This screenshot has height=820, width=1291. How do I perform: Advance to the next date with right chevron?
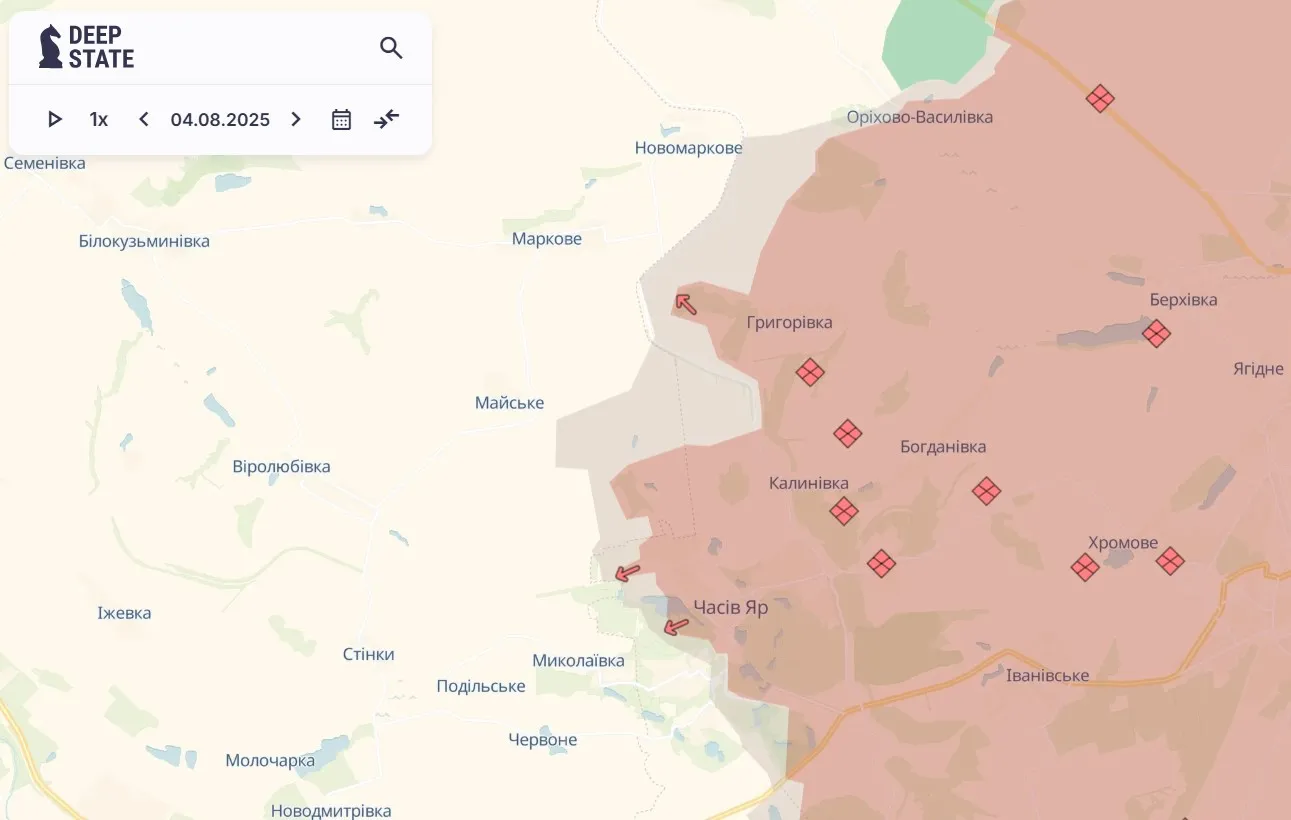click(296, 119)
